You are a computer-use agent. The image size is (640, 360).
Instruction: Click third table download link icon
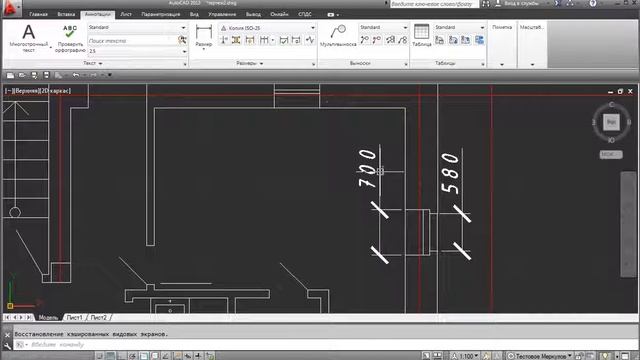(x=465, y=40)
